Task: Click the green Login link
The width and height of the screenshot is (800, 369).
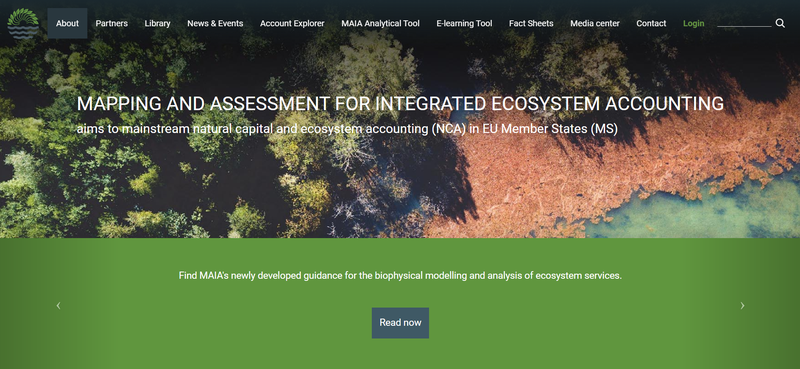Action: 693,23
